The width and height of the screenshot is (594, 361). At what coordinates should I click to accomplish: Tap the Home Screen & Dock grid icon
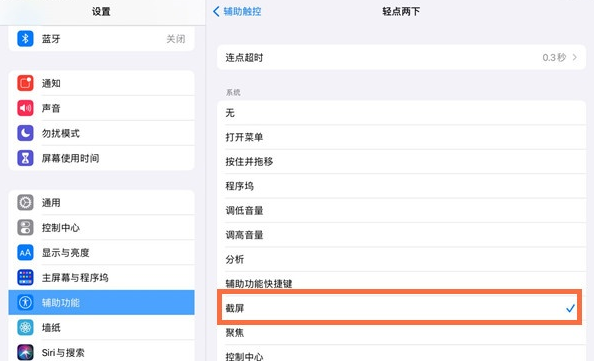tap(25, 278)
